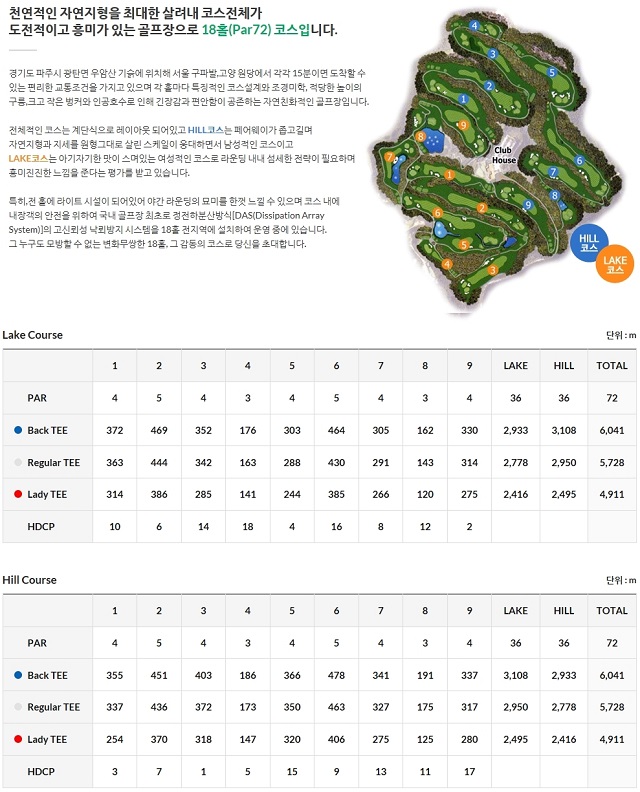Viewport: 640px width, 792px height.
Task: Click Hill Course Regular TEE value 463
Action: point(336,707)
